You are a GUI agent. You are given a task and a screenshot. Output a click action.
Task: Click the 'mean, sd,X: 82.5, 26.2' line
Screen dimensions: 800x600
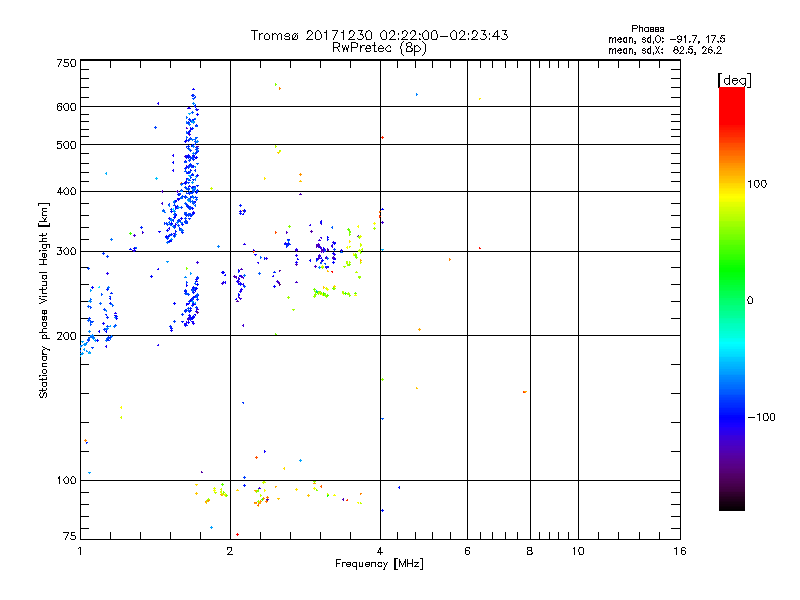tap(665, 50)
